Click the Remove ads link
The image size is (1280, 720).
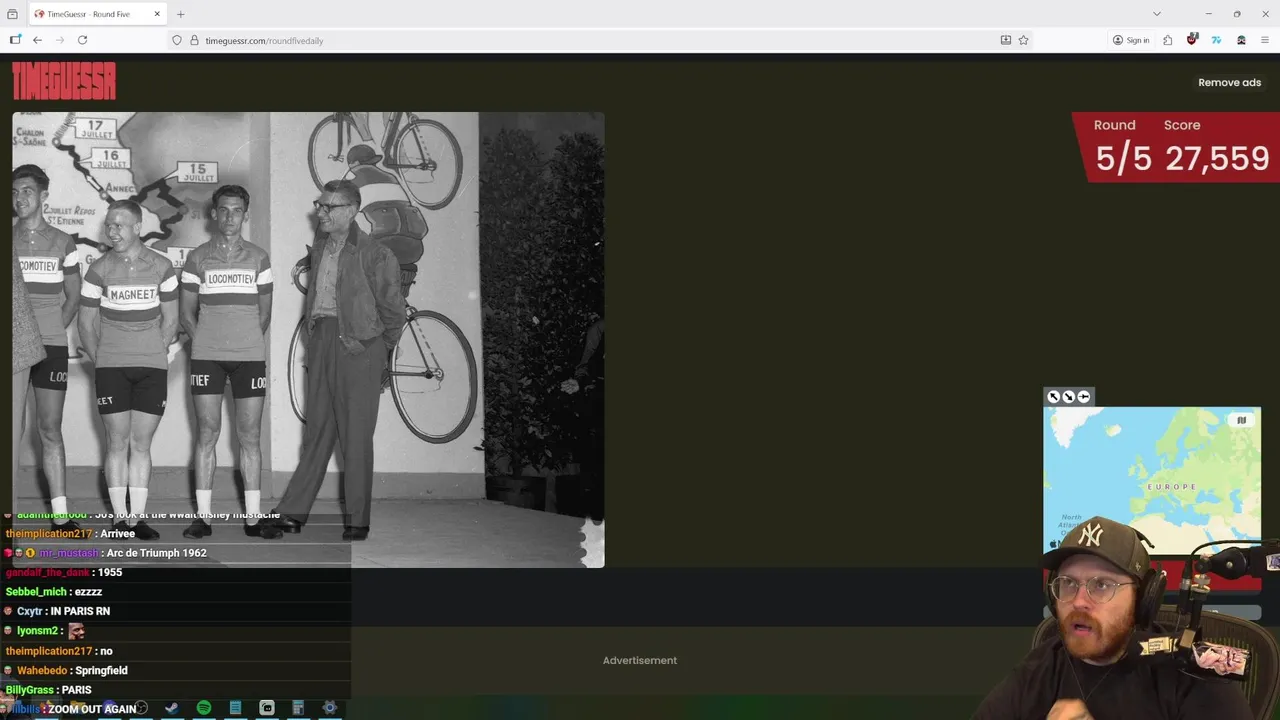pos(1229,82)
